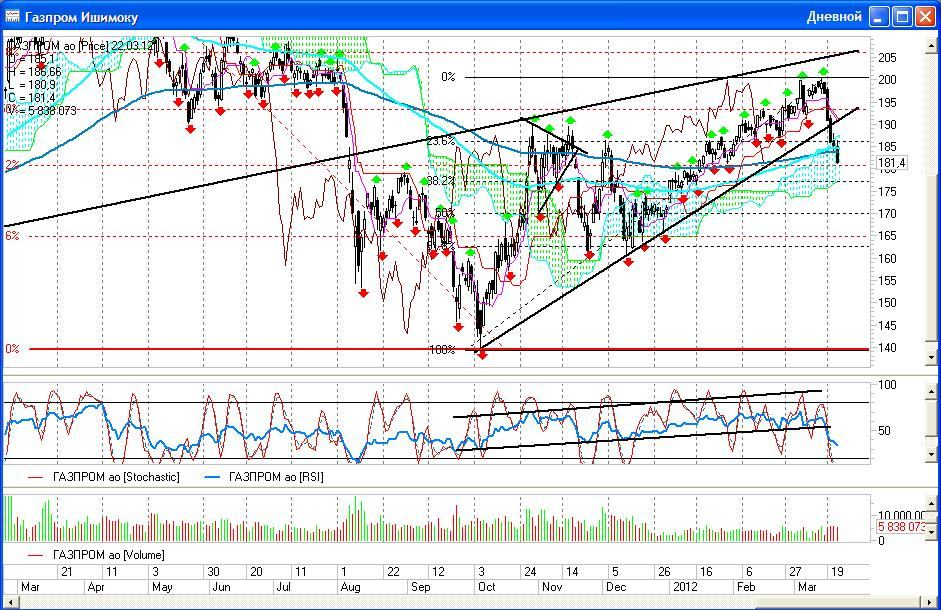Click the boxed current price marker 181,4 on the price axis
Viewport: 941px width, 610px height.
click(891, 163)
